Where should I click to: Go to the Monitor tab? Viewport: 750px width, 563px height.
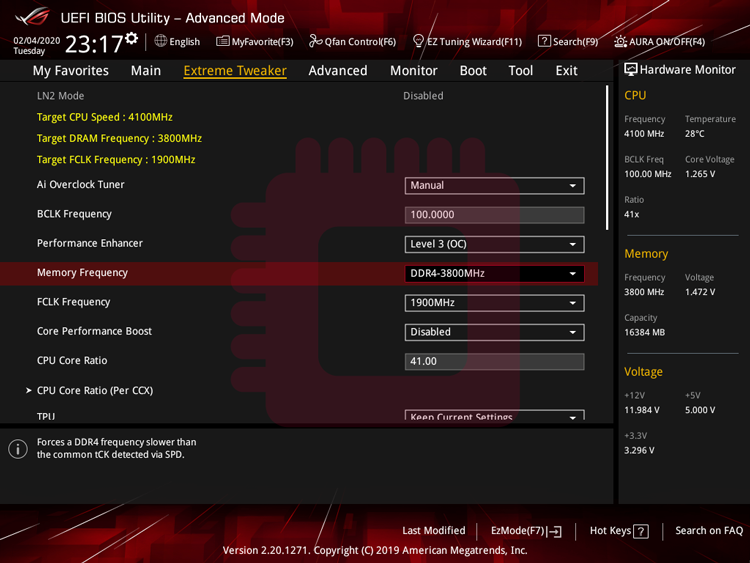click(413, 70)
